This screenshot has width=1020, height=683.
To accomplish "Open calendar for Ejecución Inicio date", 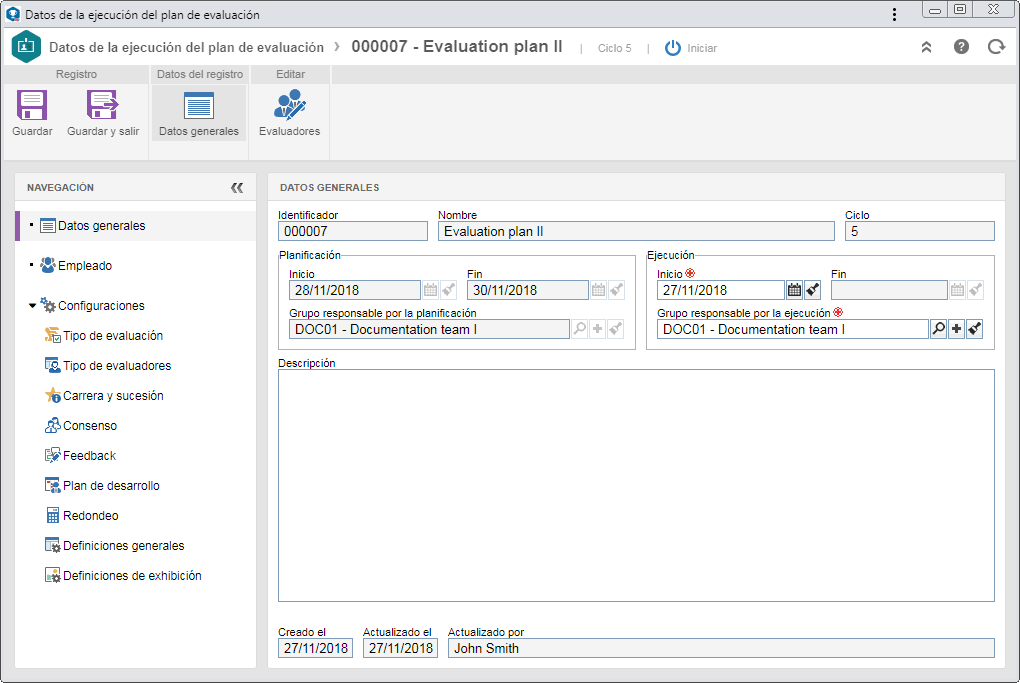I will (794, 290).
